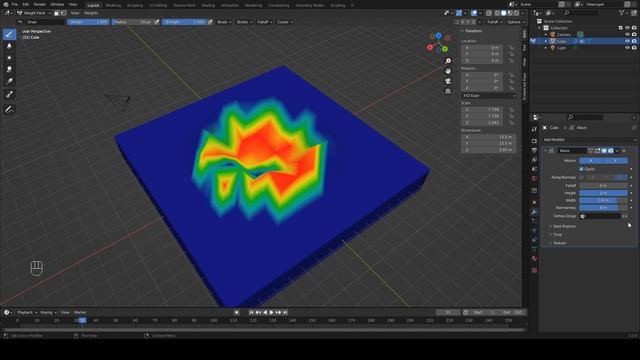Open the Add Modifier dropdown
This screenshot has height=360, width=640.
click(589, 140)
